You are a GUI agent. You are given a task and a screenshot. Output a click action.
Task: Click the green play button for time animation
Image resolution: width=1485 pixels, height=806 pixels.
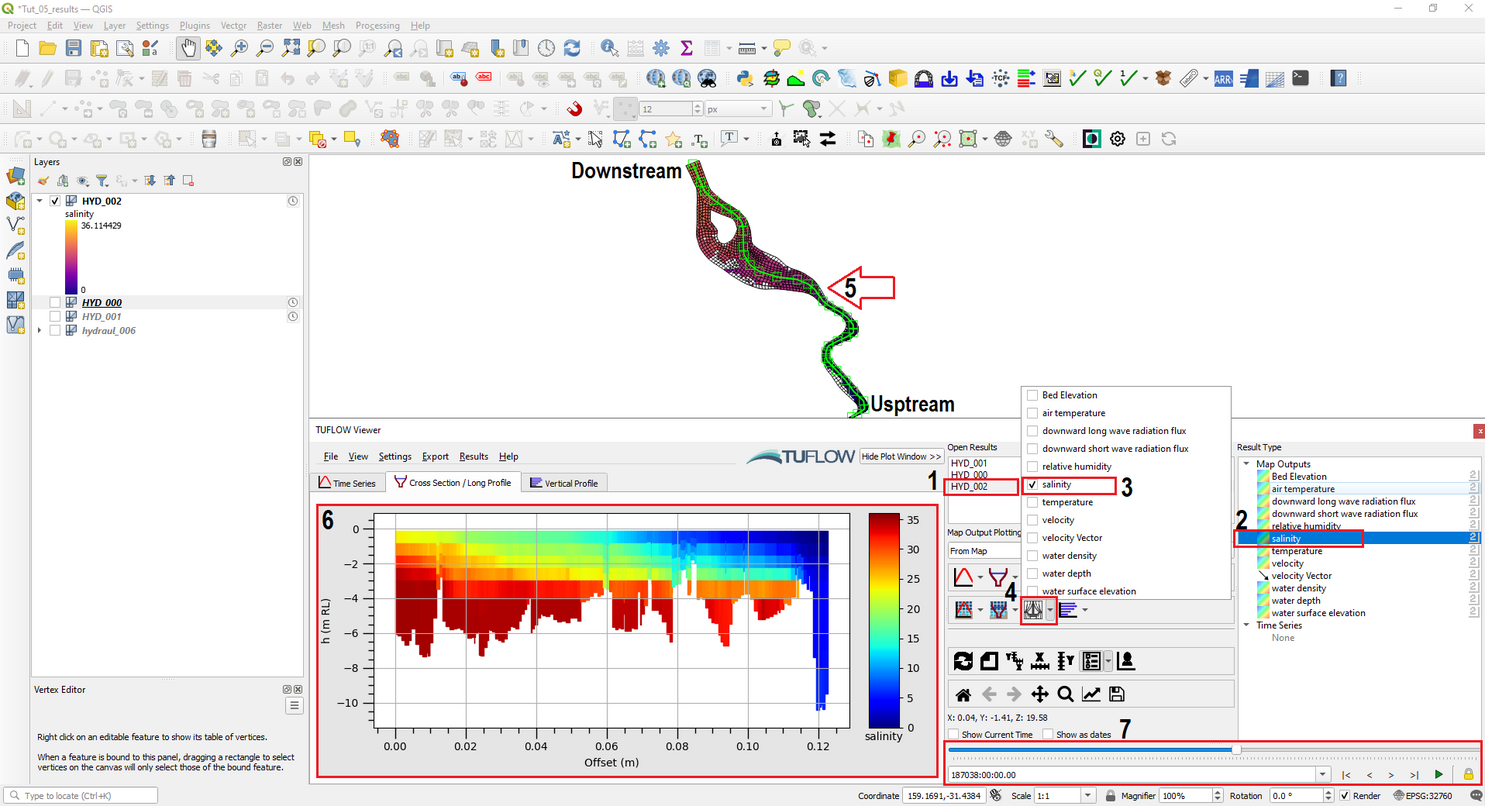(x=1438, y=774)
